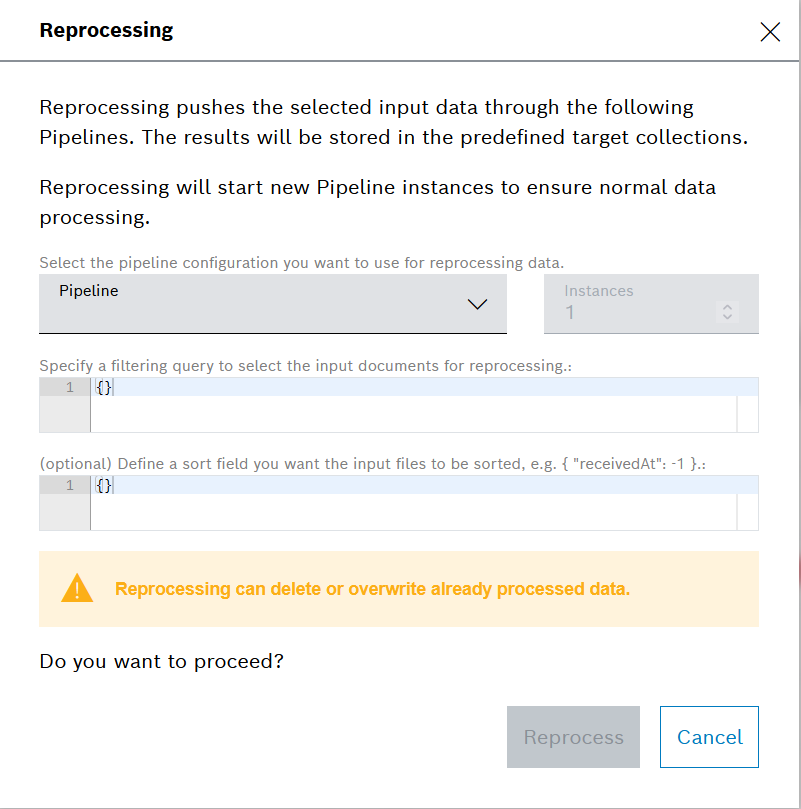Screen dimensions: 801x809
Task: Click the Reprocessing dialog title
Action: click(x=106, y=31)
